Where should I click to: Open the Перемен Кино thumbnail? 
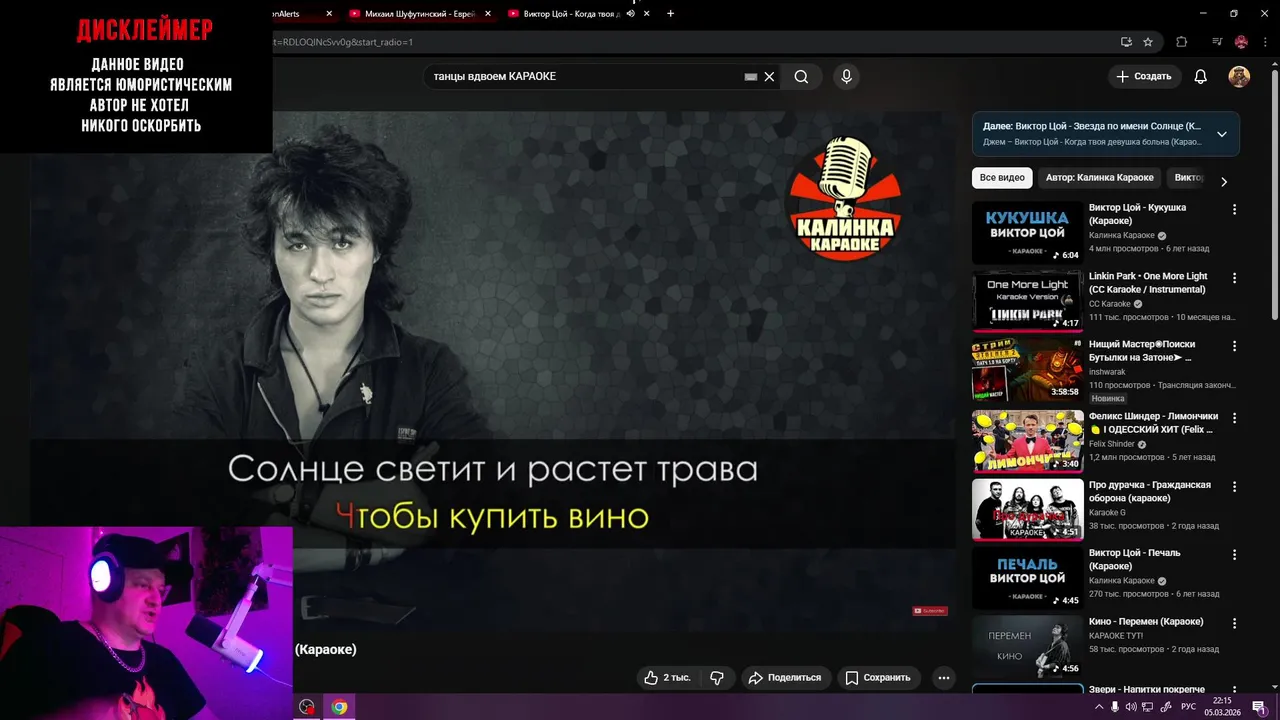point(1028,647)
